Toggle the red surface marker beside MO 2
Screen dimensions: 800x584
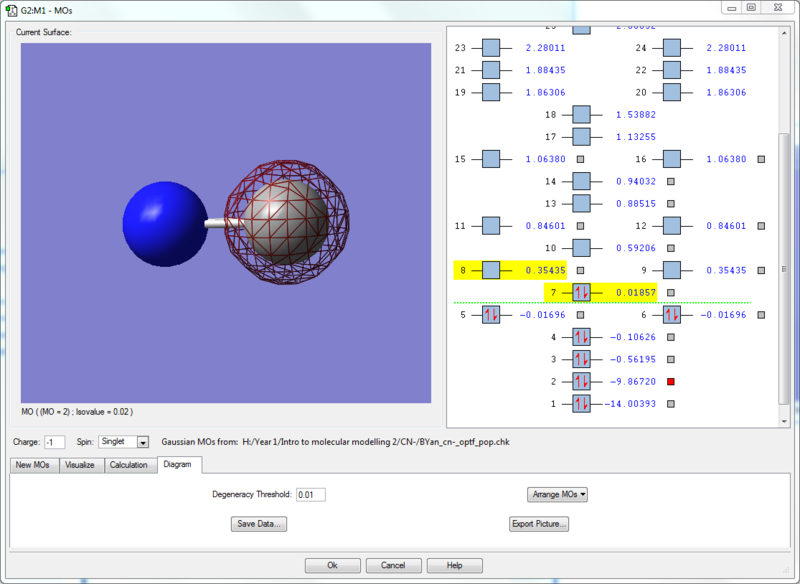671,382
